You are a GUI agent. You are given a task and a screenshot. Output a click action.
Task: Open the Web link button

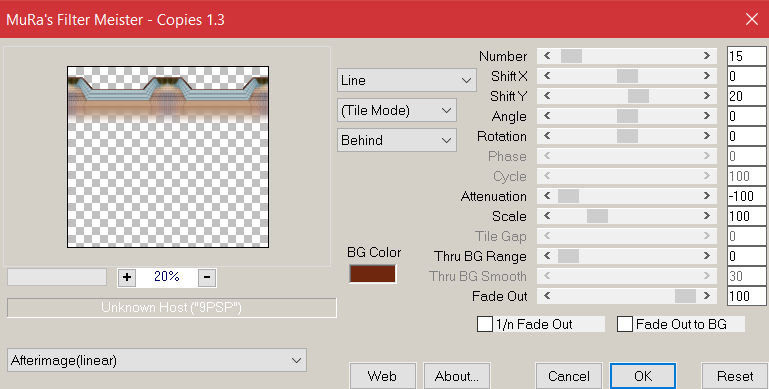click(x=382, y=376)
